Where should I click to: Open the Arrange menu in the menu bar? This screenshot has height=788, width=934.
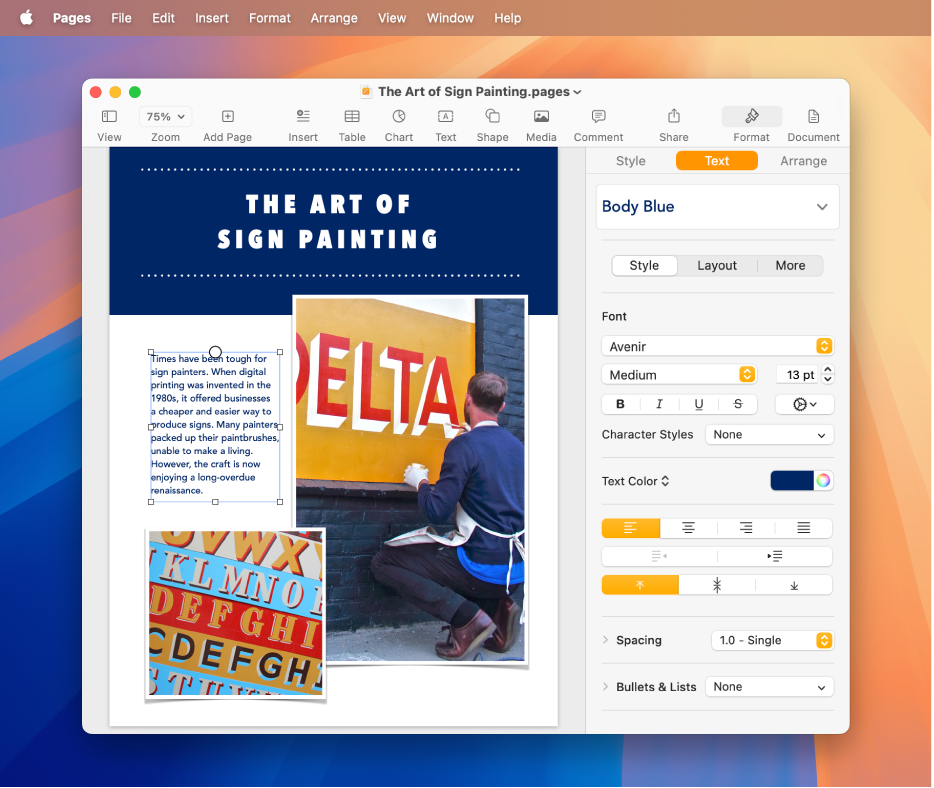click(334, 18)
